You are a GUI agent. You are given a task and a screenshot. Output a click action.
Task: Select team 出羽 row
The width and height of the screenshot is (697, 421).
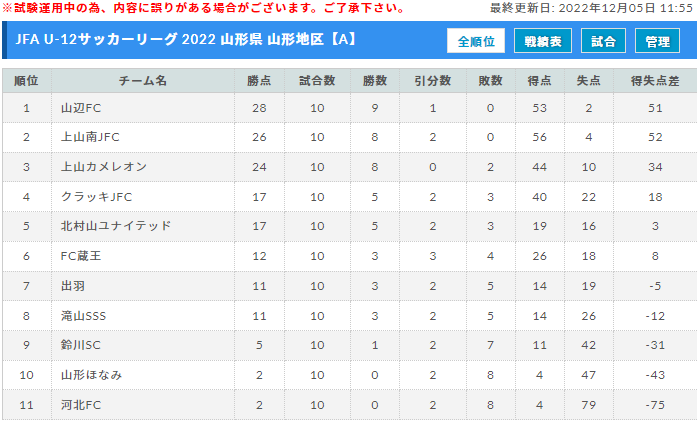tap(348, 286)
